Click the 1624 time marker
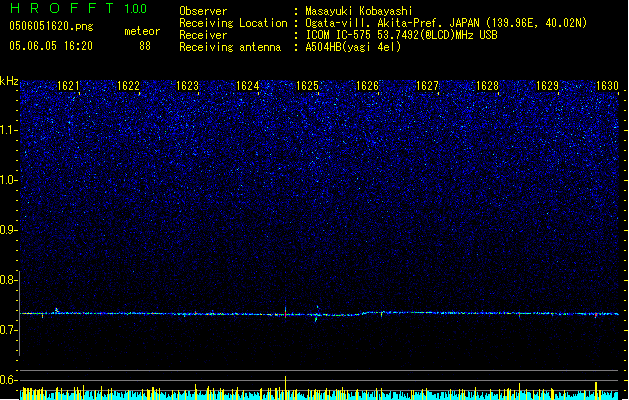629x400 pixels. click(x=248, y=85)
